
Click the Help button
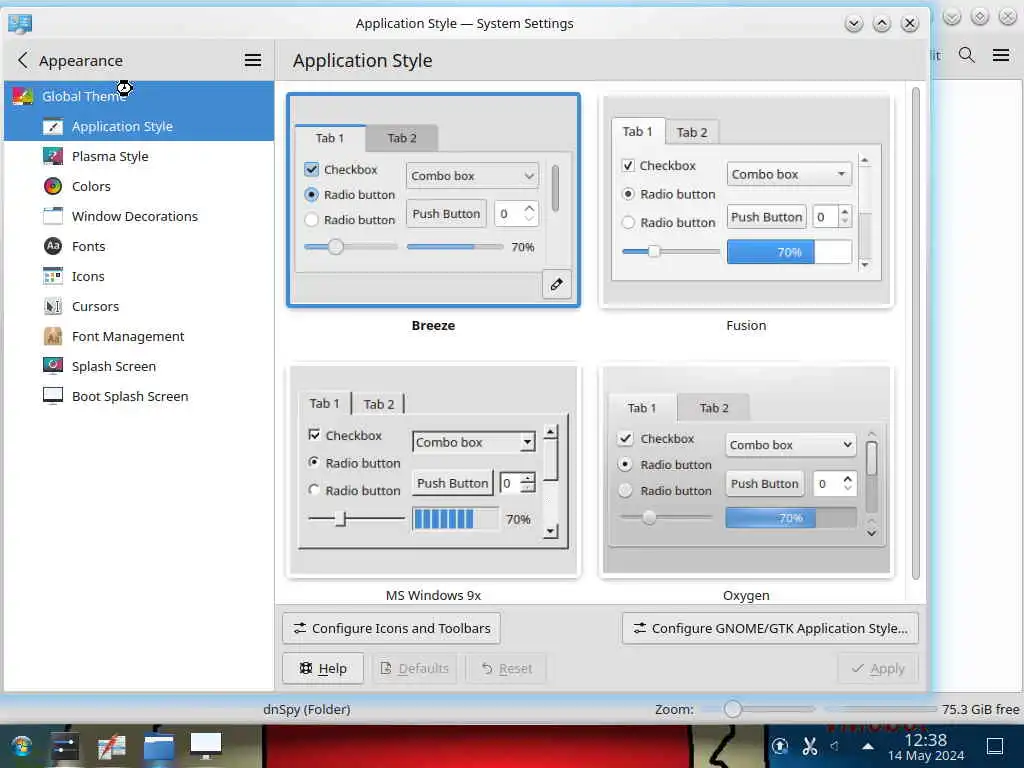[x=323, y=668]
